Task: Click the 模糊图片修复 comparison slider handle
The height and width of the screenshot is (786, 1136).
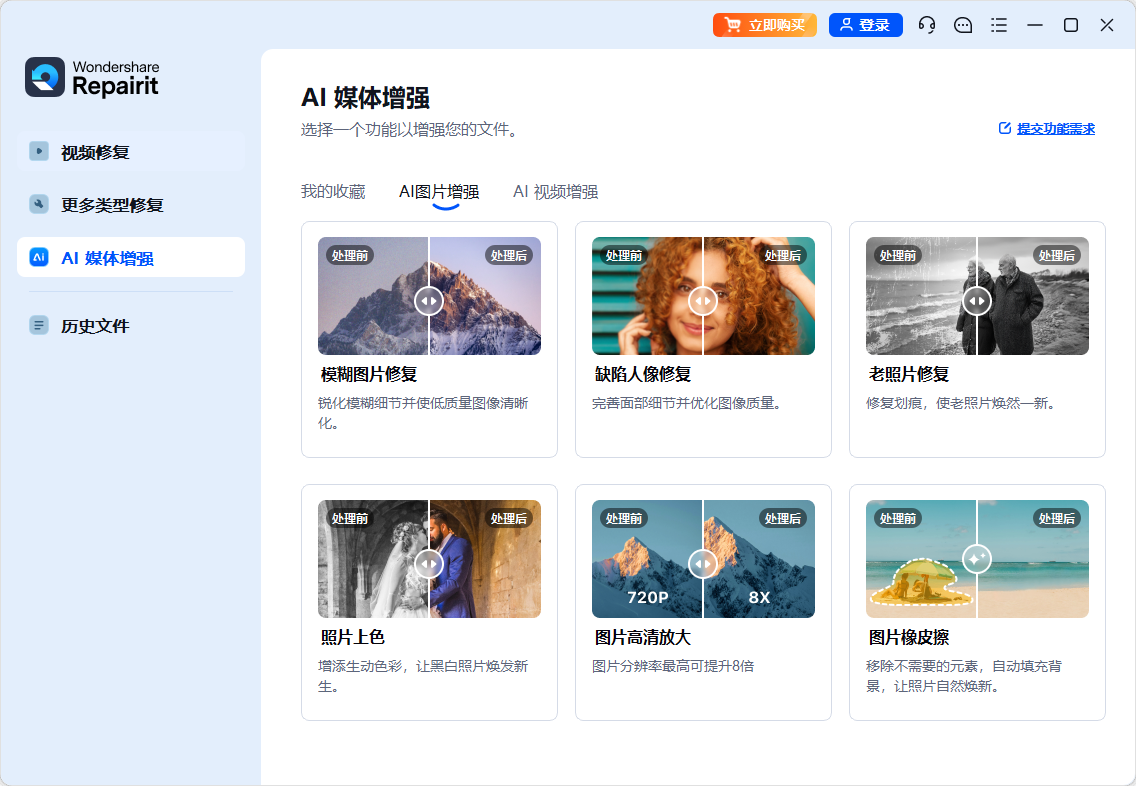Action: click(x=429, y=300)
